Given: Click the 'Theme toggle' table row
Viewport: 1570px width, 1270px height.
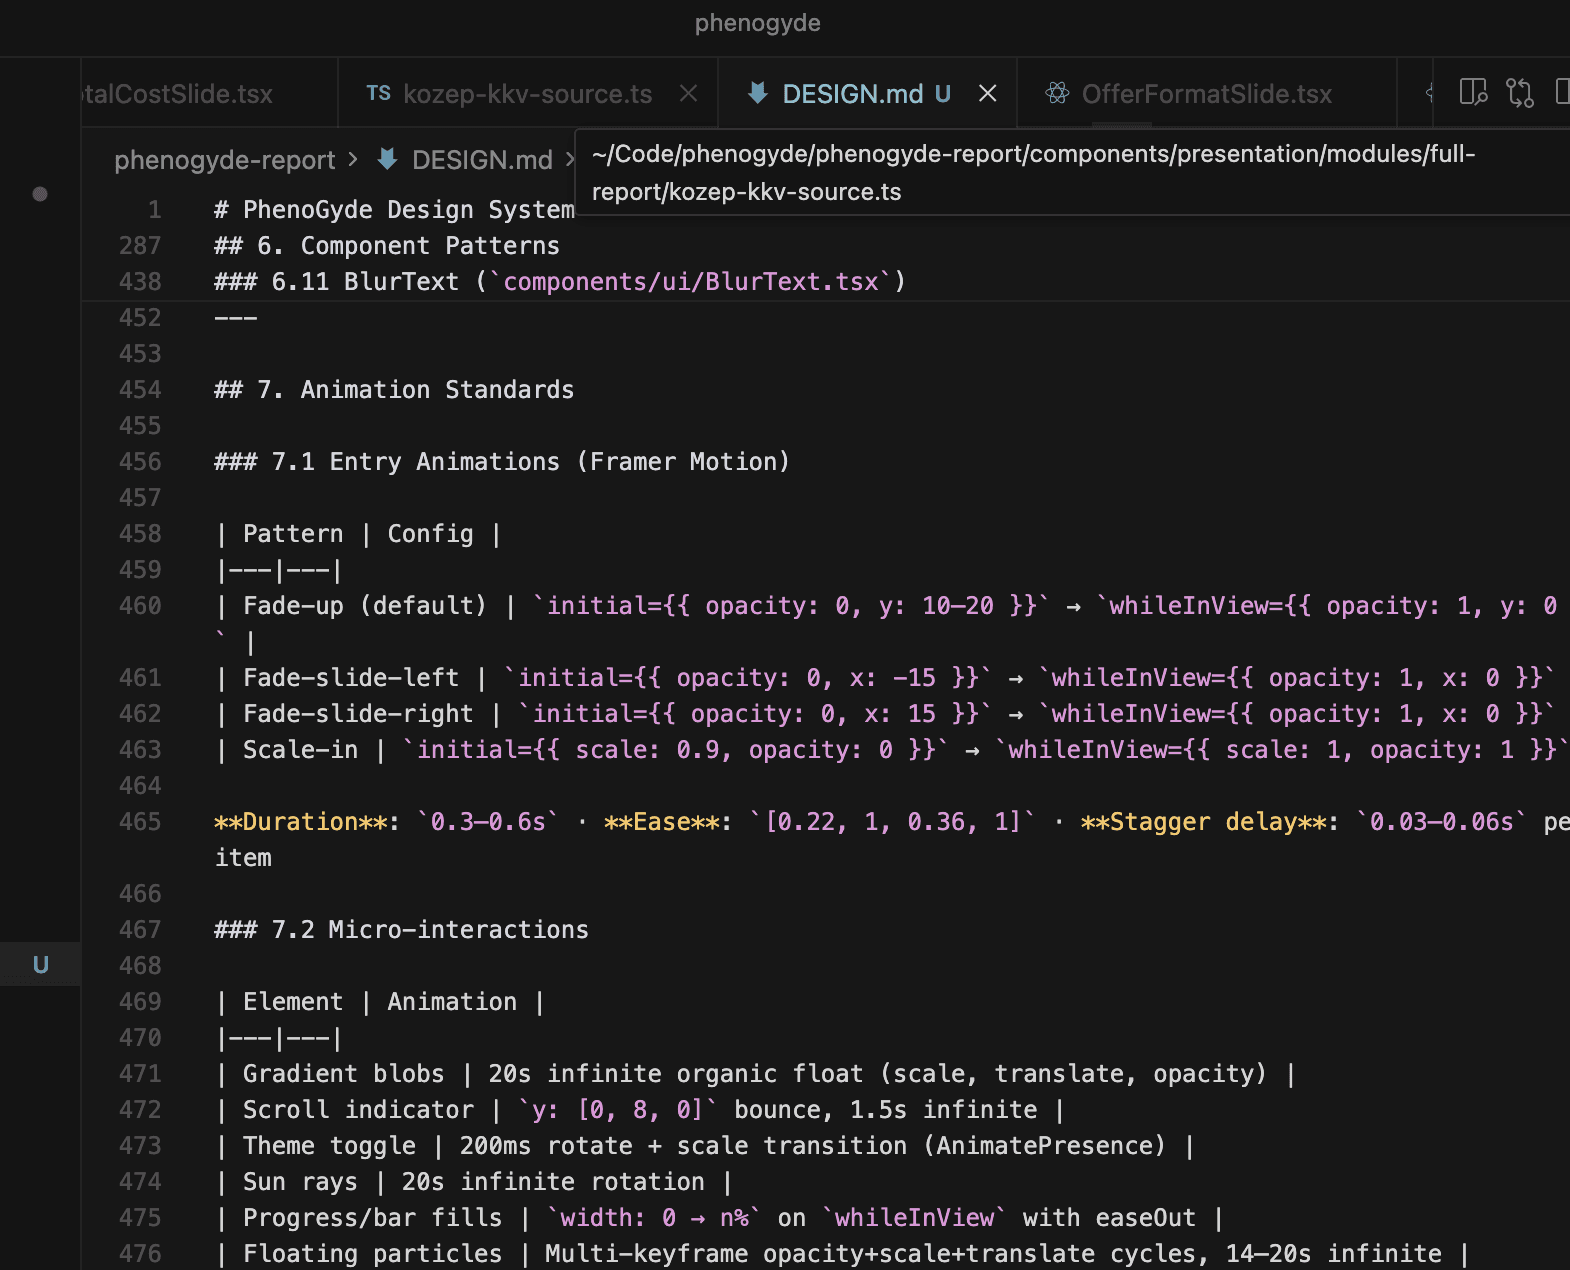Looking at the screenshot, I should pos(704,1145).
